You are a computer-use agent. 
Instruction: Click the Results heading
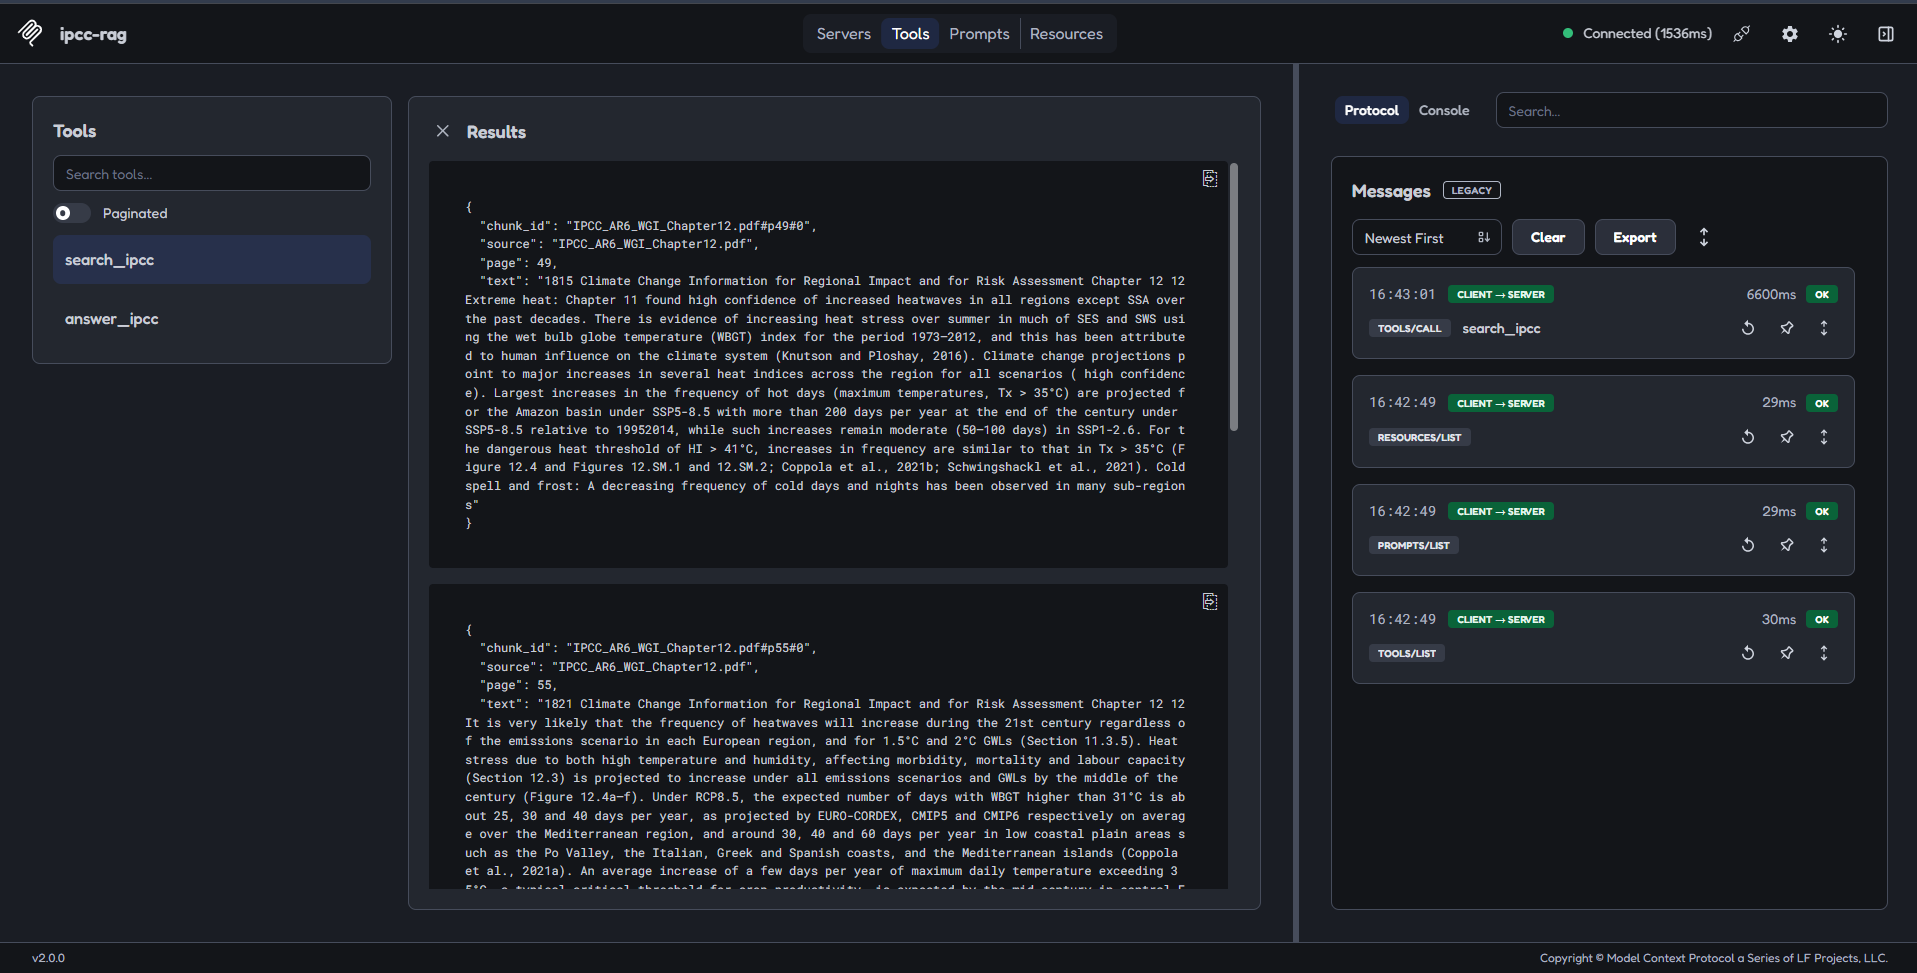point(496,132)
